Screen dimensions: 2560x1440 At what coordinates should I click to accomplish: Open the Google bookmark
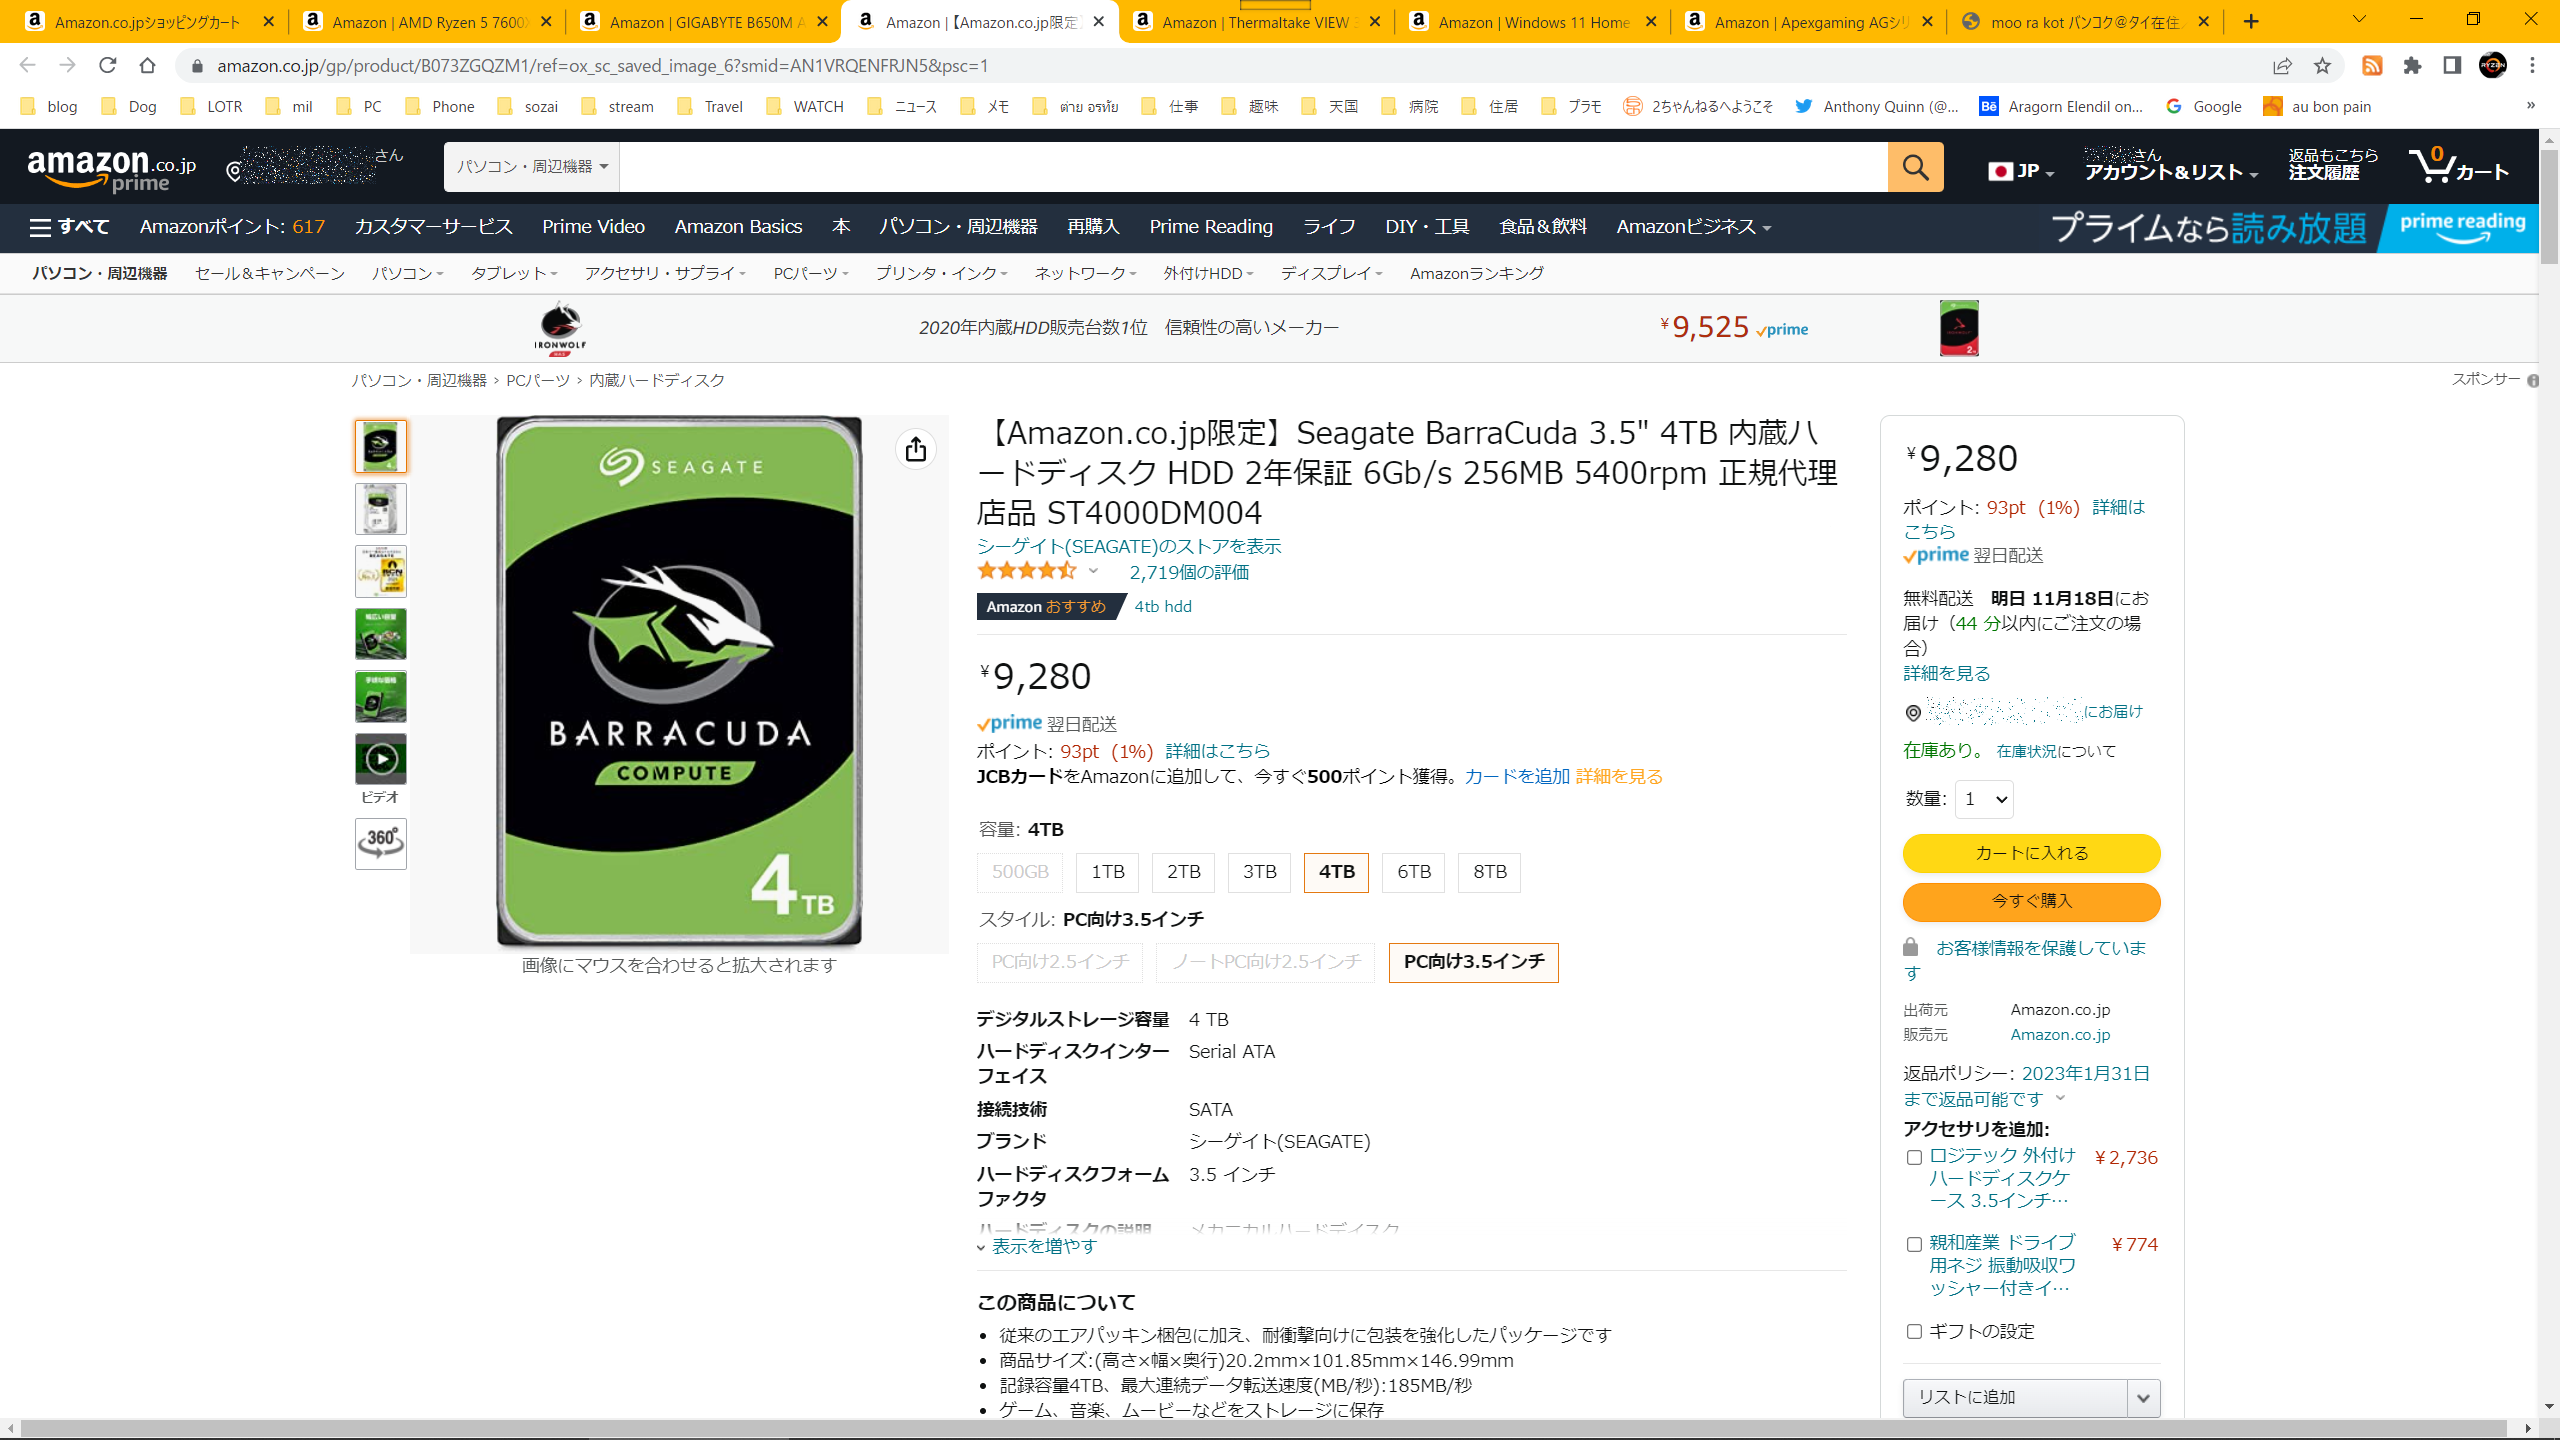pyautogui.click(x=2204, y=107)
